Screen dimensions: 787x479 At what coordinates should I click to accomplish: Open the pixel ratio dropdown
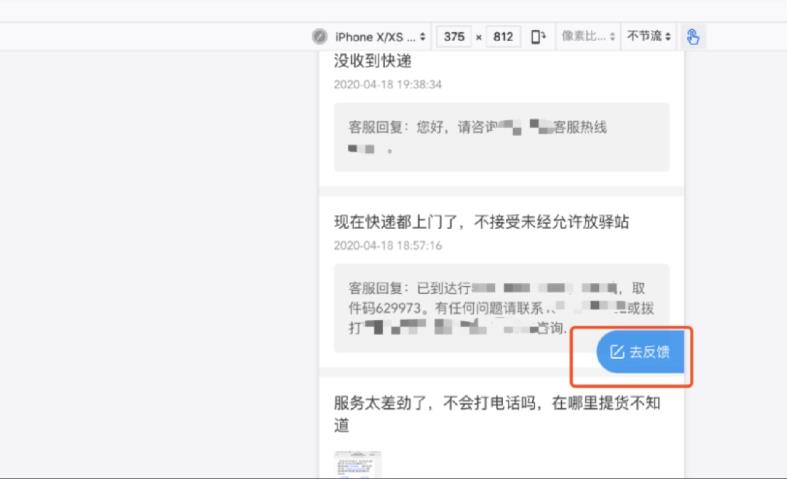[588, 36]
